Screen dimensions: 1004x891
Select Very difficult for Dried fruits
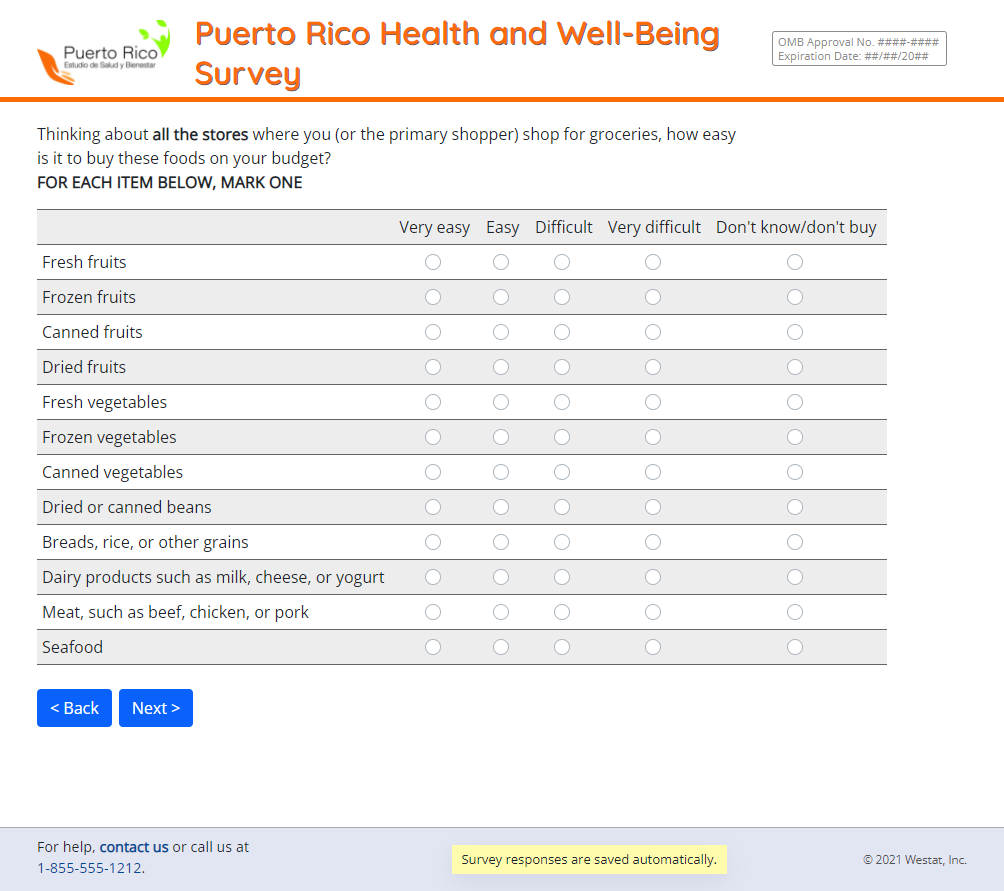[x=653, y=367]
